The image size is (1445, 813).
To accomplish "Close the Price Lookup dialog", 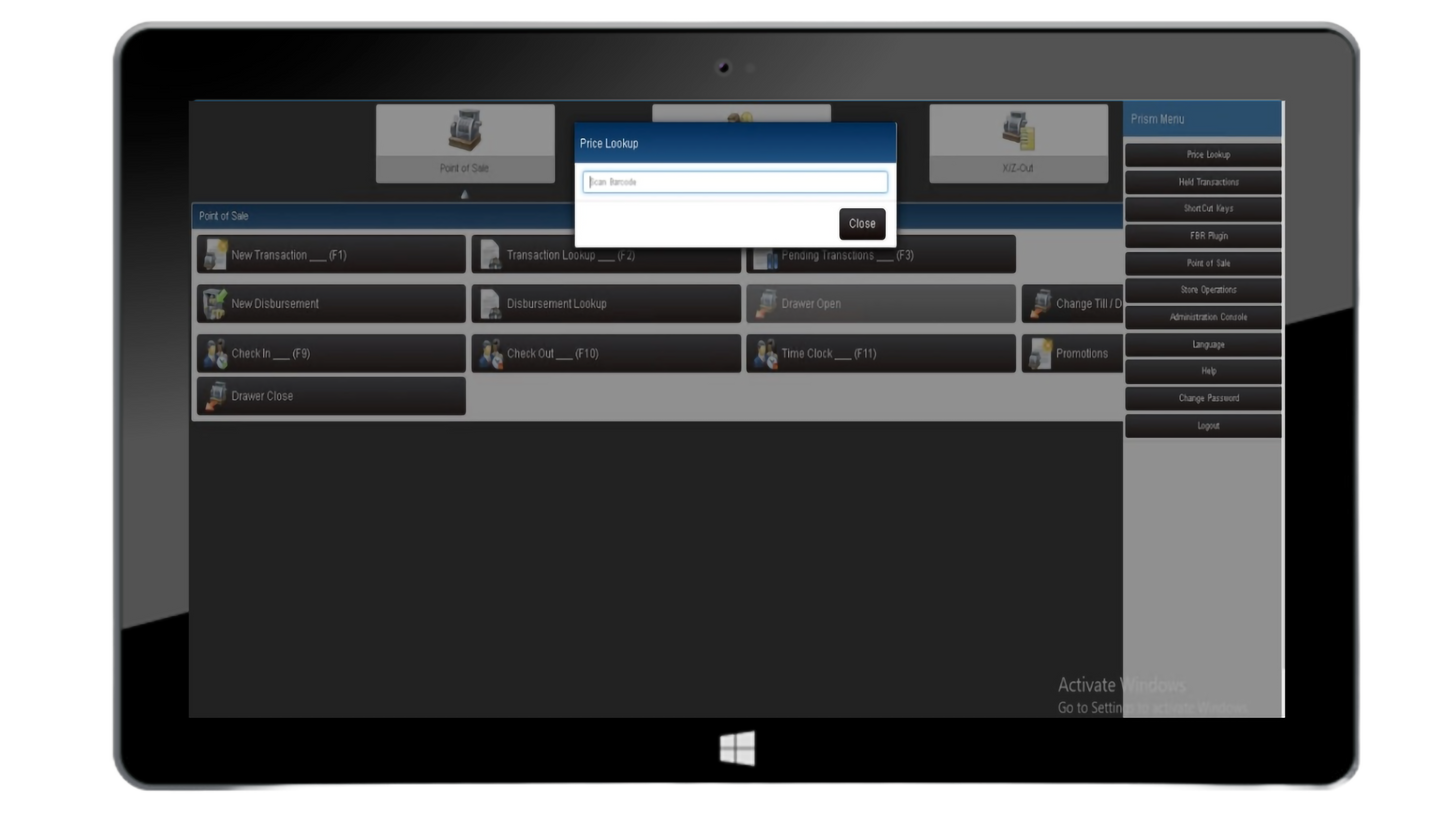I will click(861, 224).
